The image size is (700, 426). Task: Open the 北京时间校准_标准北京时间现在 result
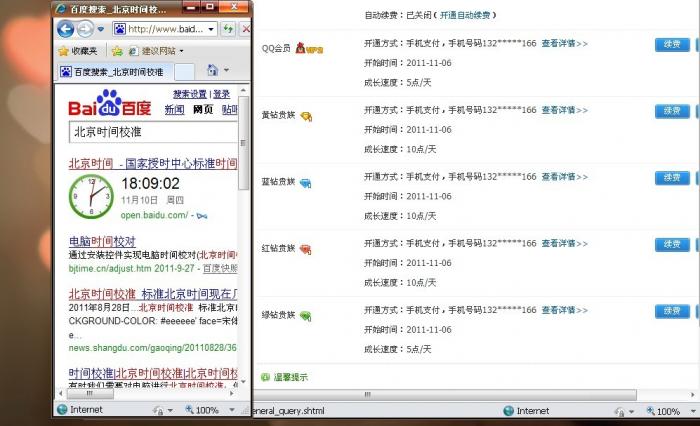click(153, 294)
